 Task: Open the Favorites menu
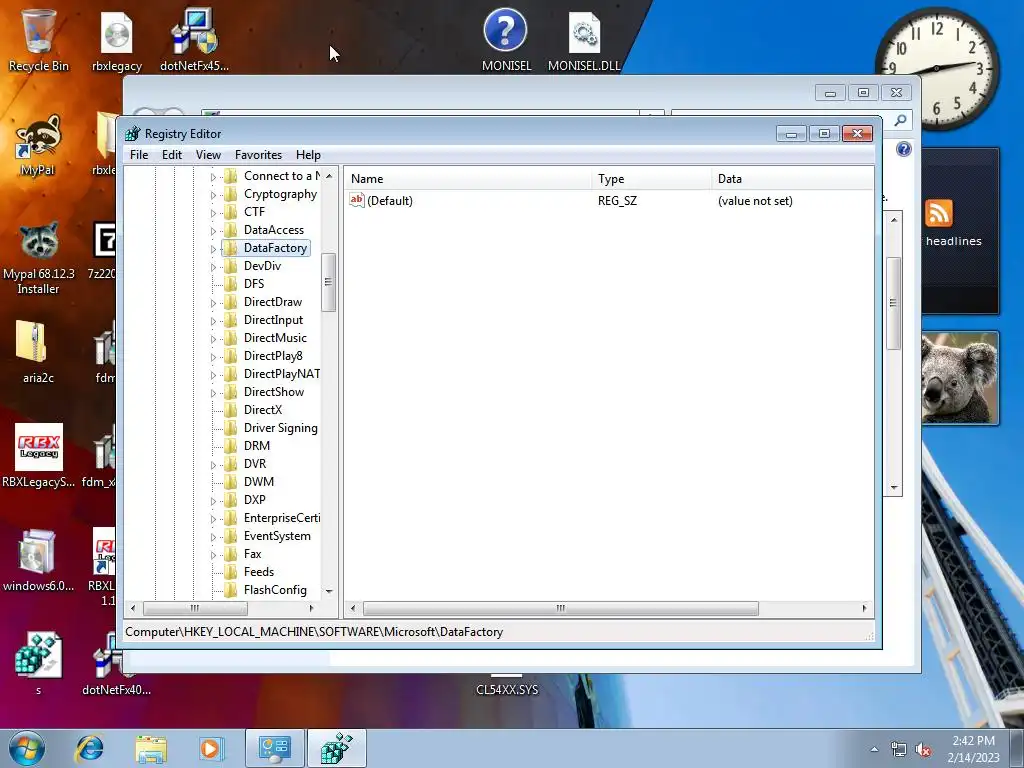tap(259, 155)
